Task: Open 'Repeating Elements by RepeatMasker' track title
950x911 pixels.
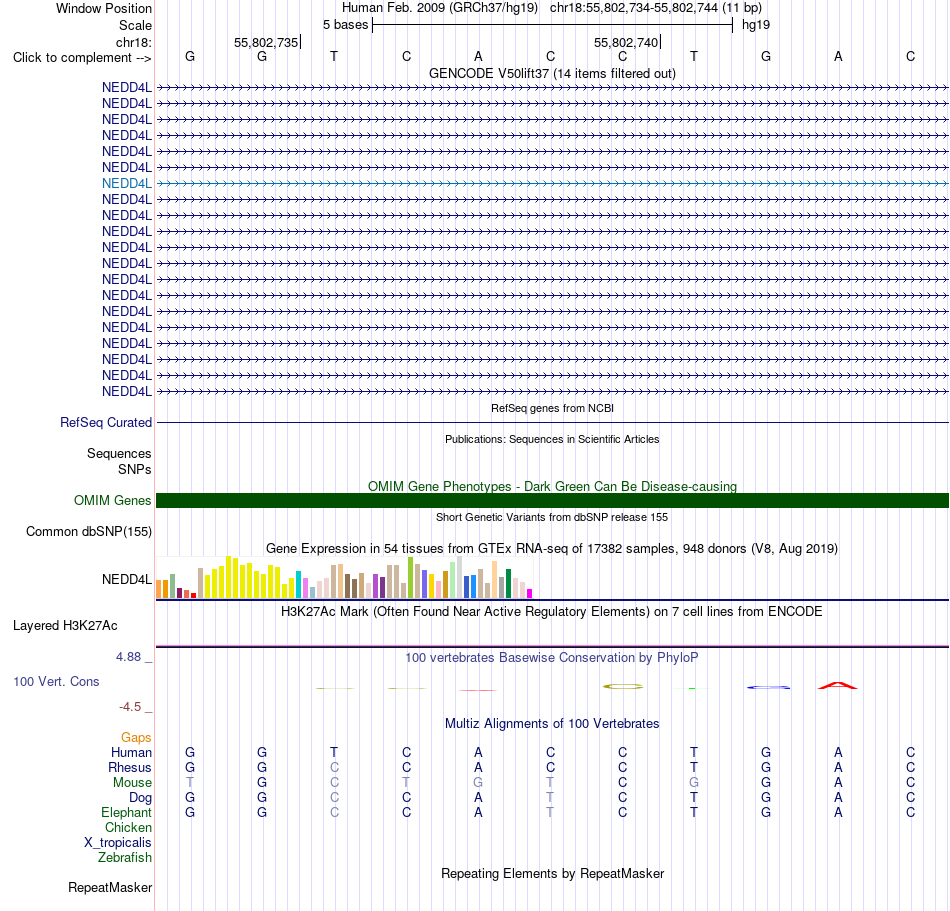Action: point(552,873)
